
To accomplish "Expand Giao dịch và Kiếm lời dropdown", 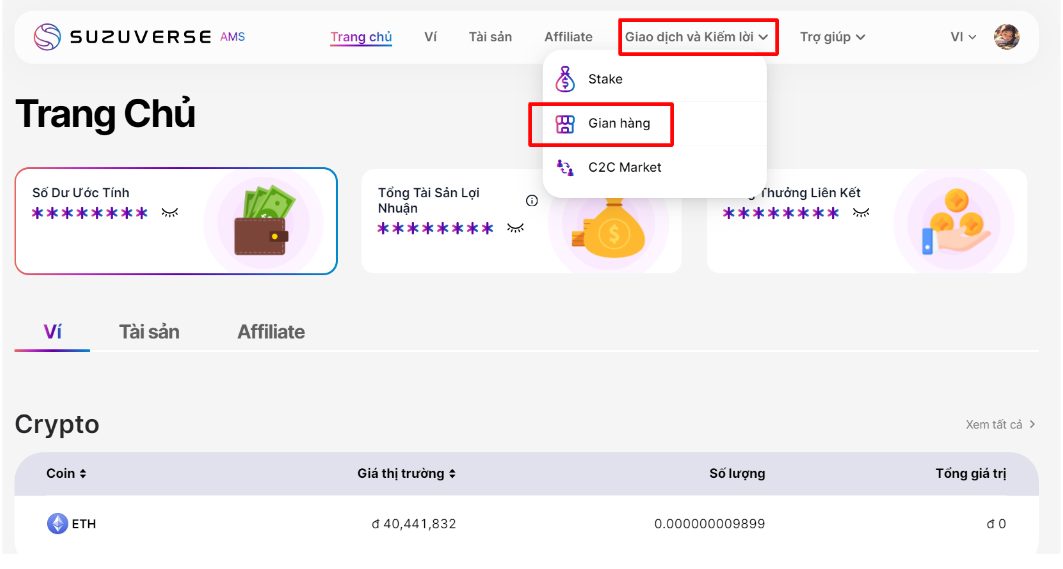I will [x=697, y=37].
